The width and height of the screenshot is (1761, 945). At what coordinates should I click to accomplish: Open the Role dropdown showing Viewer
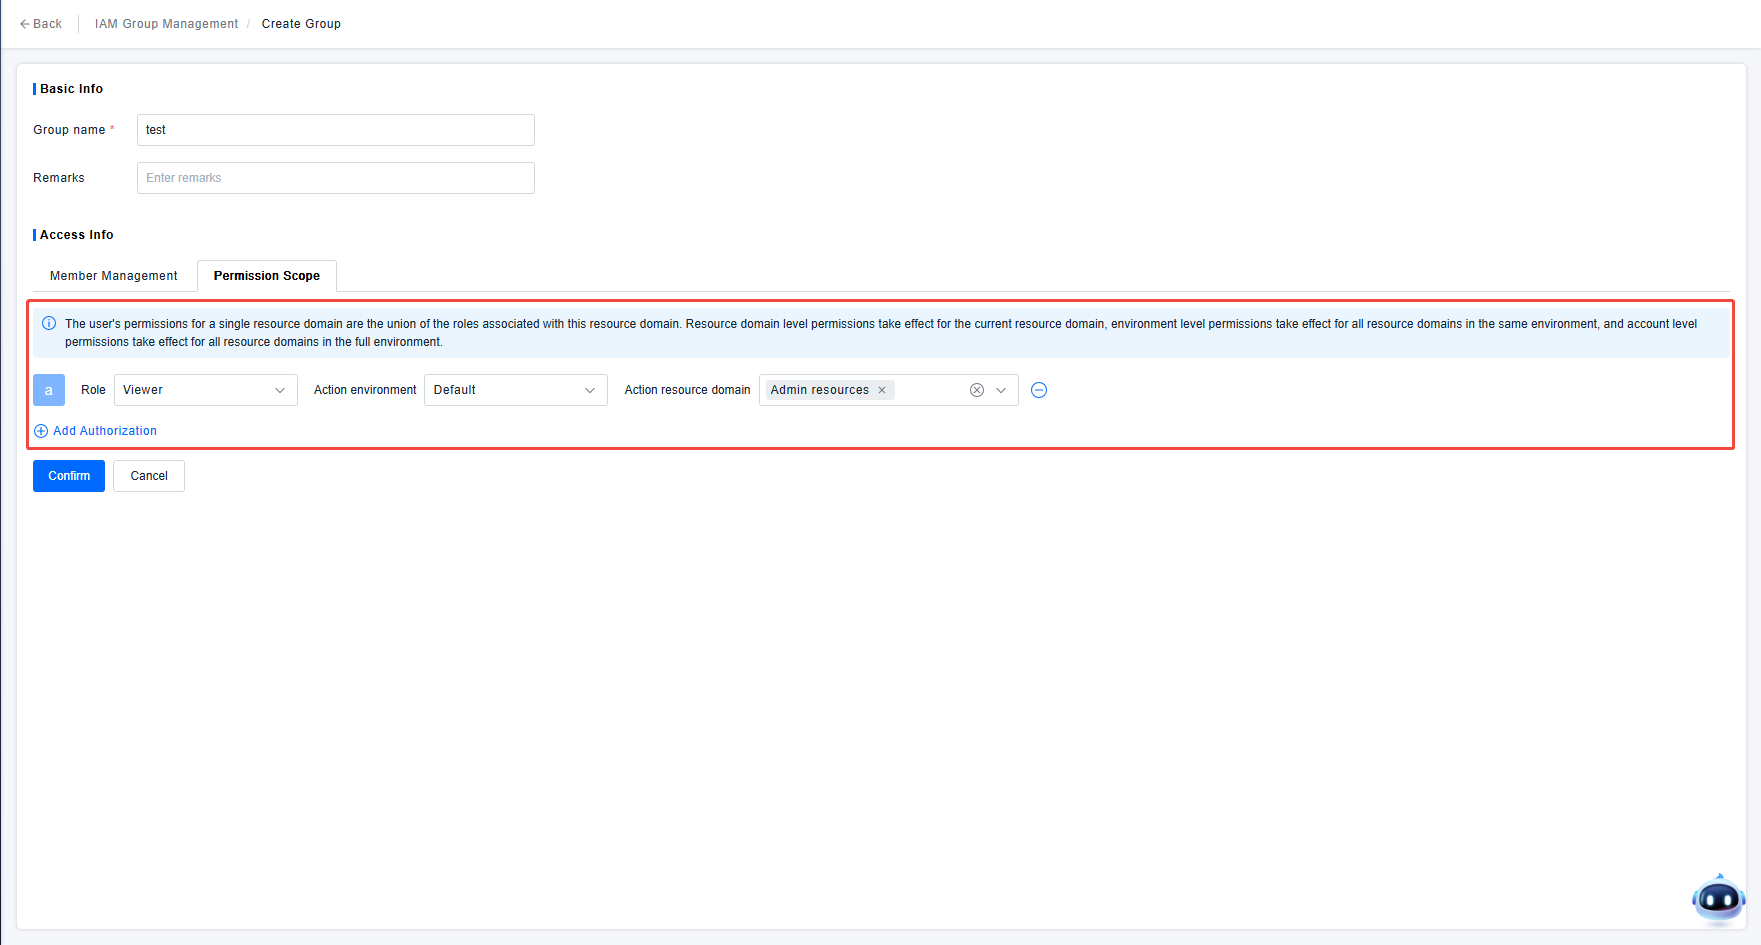point(205,390)
